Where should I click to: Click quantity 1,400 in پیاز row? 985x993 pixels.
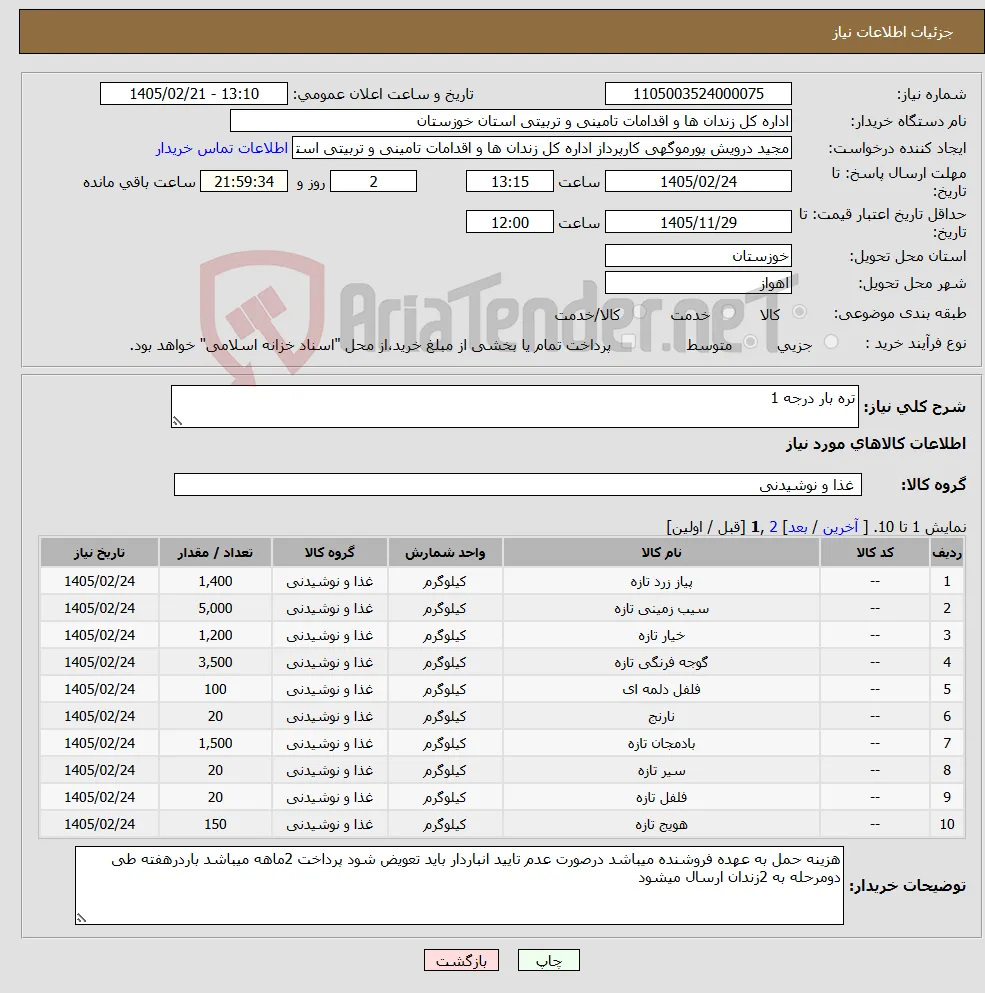215,581
